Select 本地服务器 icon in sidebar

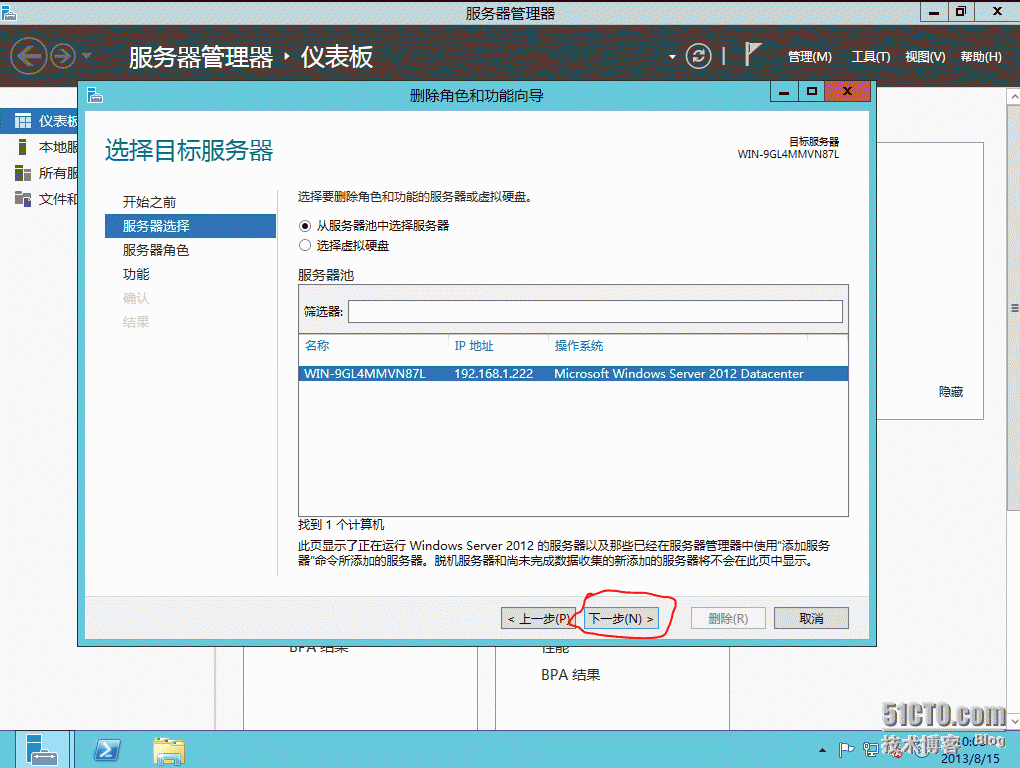[23, 147]
